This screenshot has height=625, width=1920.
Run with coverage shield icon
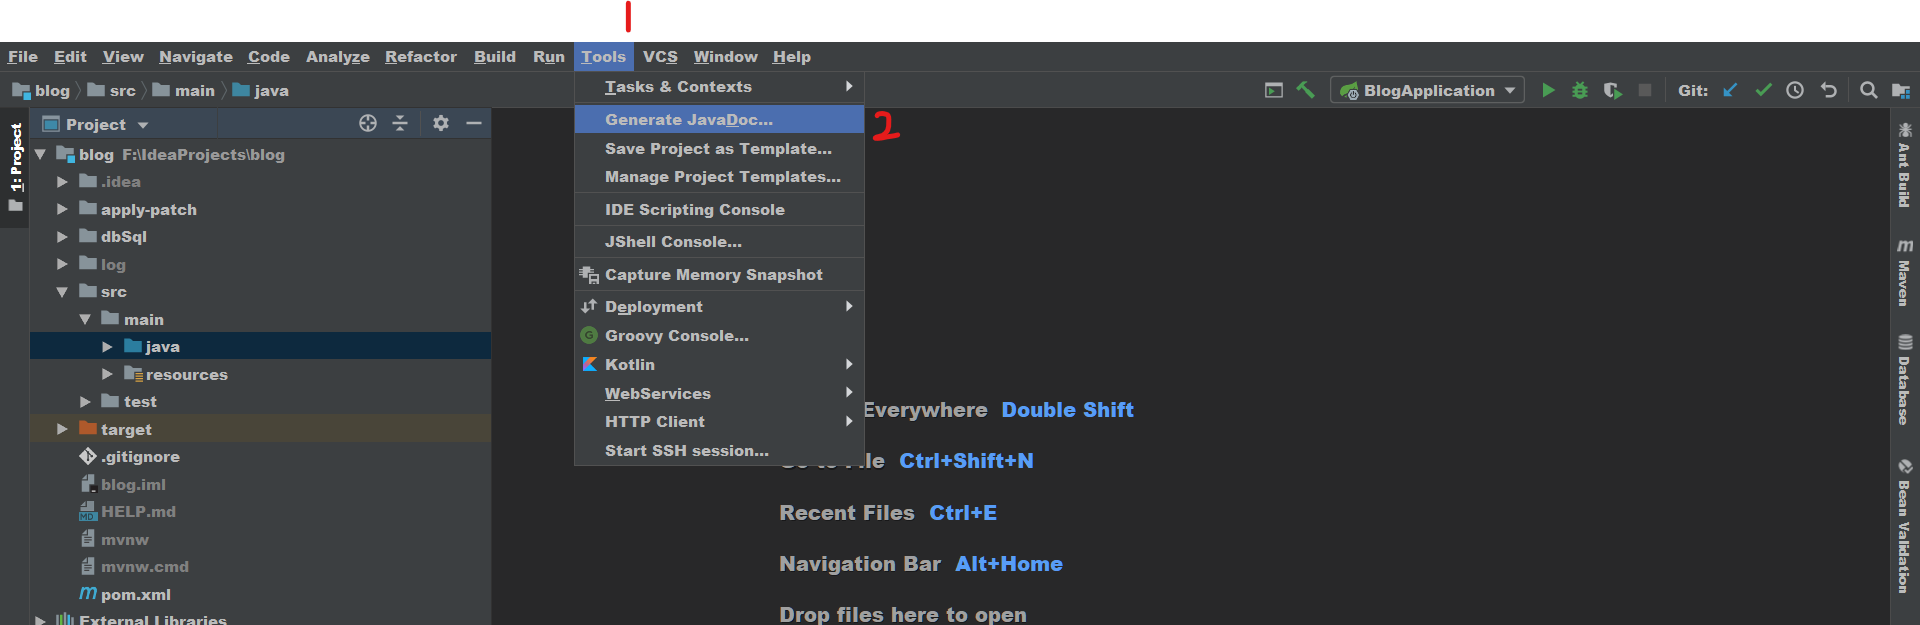click(x=1612, y=90)
